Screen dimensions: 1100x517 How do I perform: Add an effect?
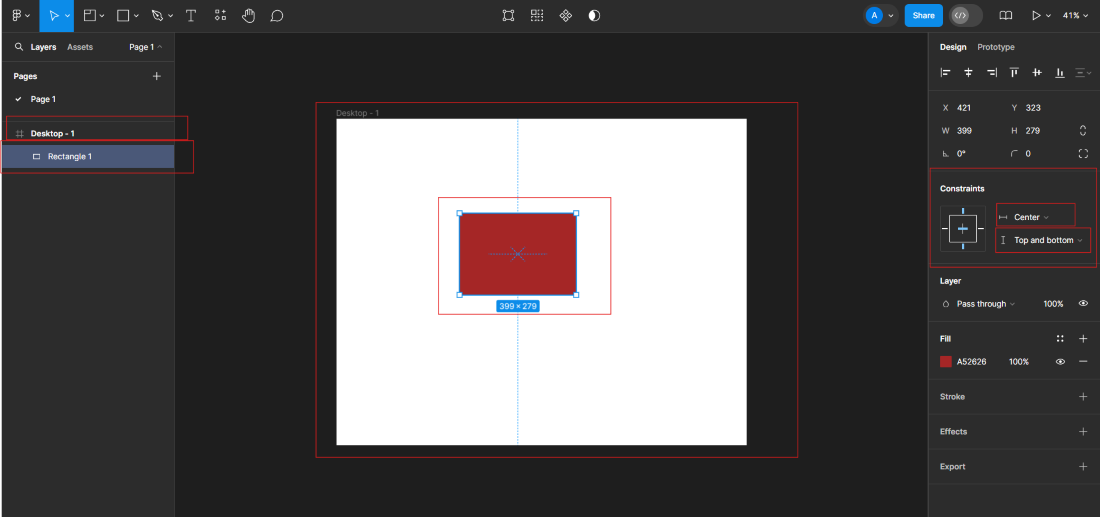[1083, 431]
